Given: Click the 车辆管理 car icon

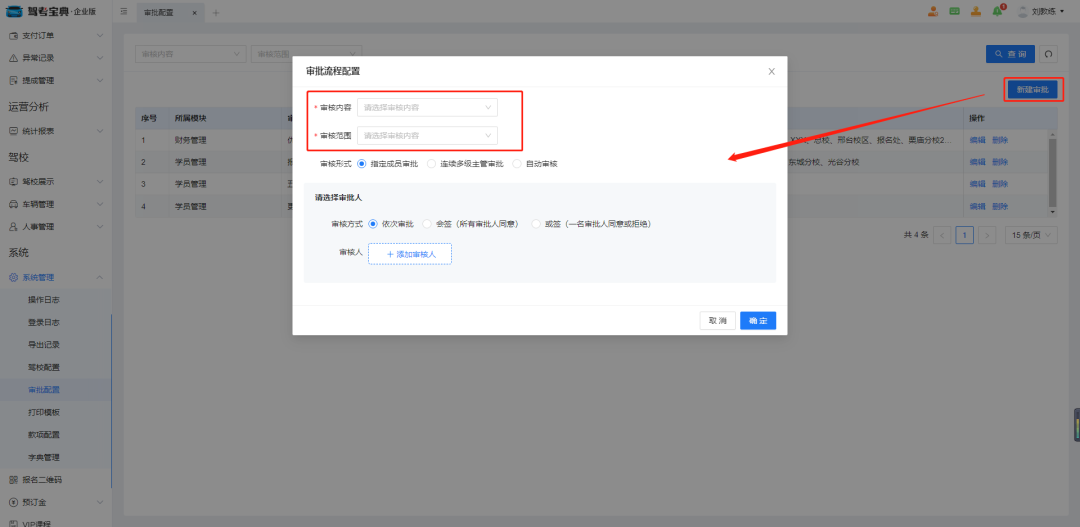Looking at the screenshot, I should coord(13,205).
